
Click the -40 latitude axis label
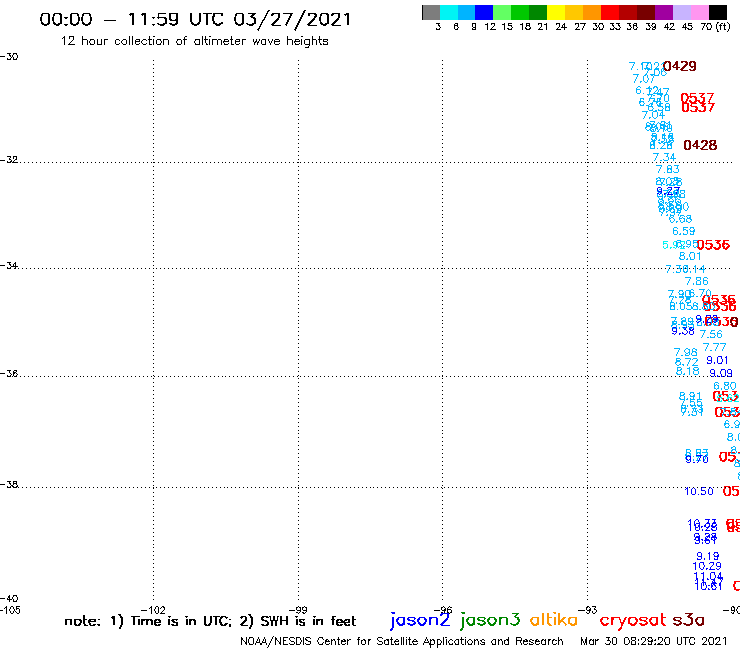pos(9,599)
